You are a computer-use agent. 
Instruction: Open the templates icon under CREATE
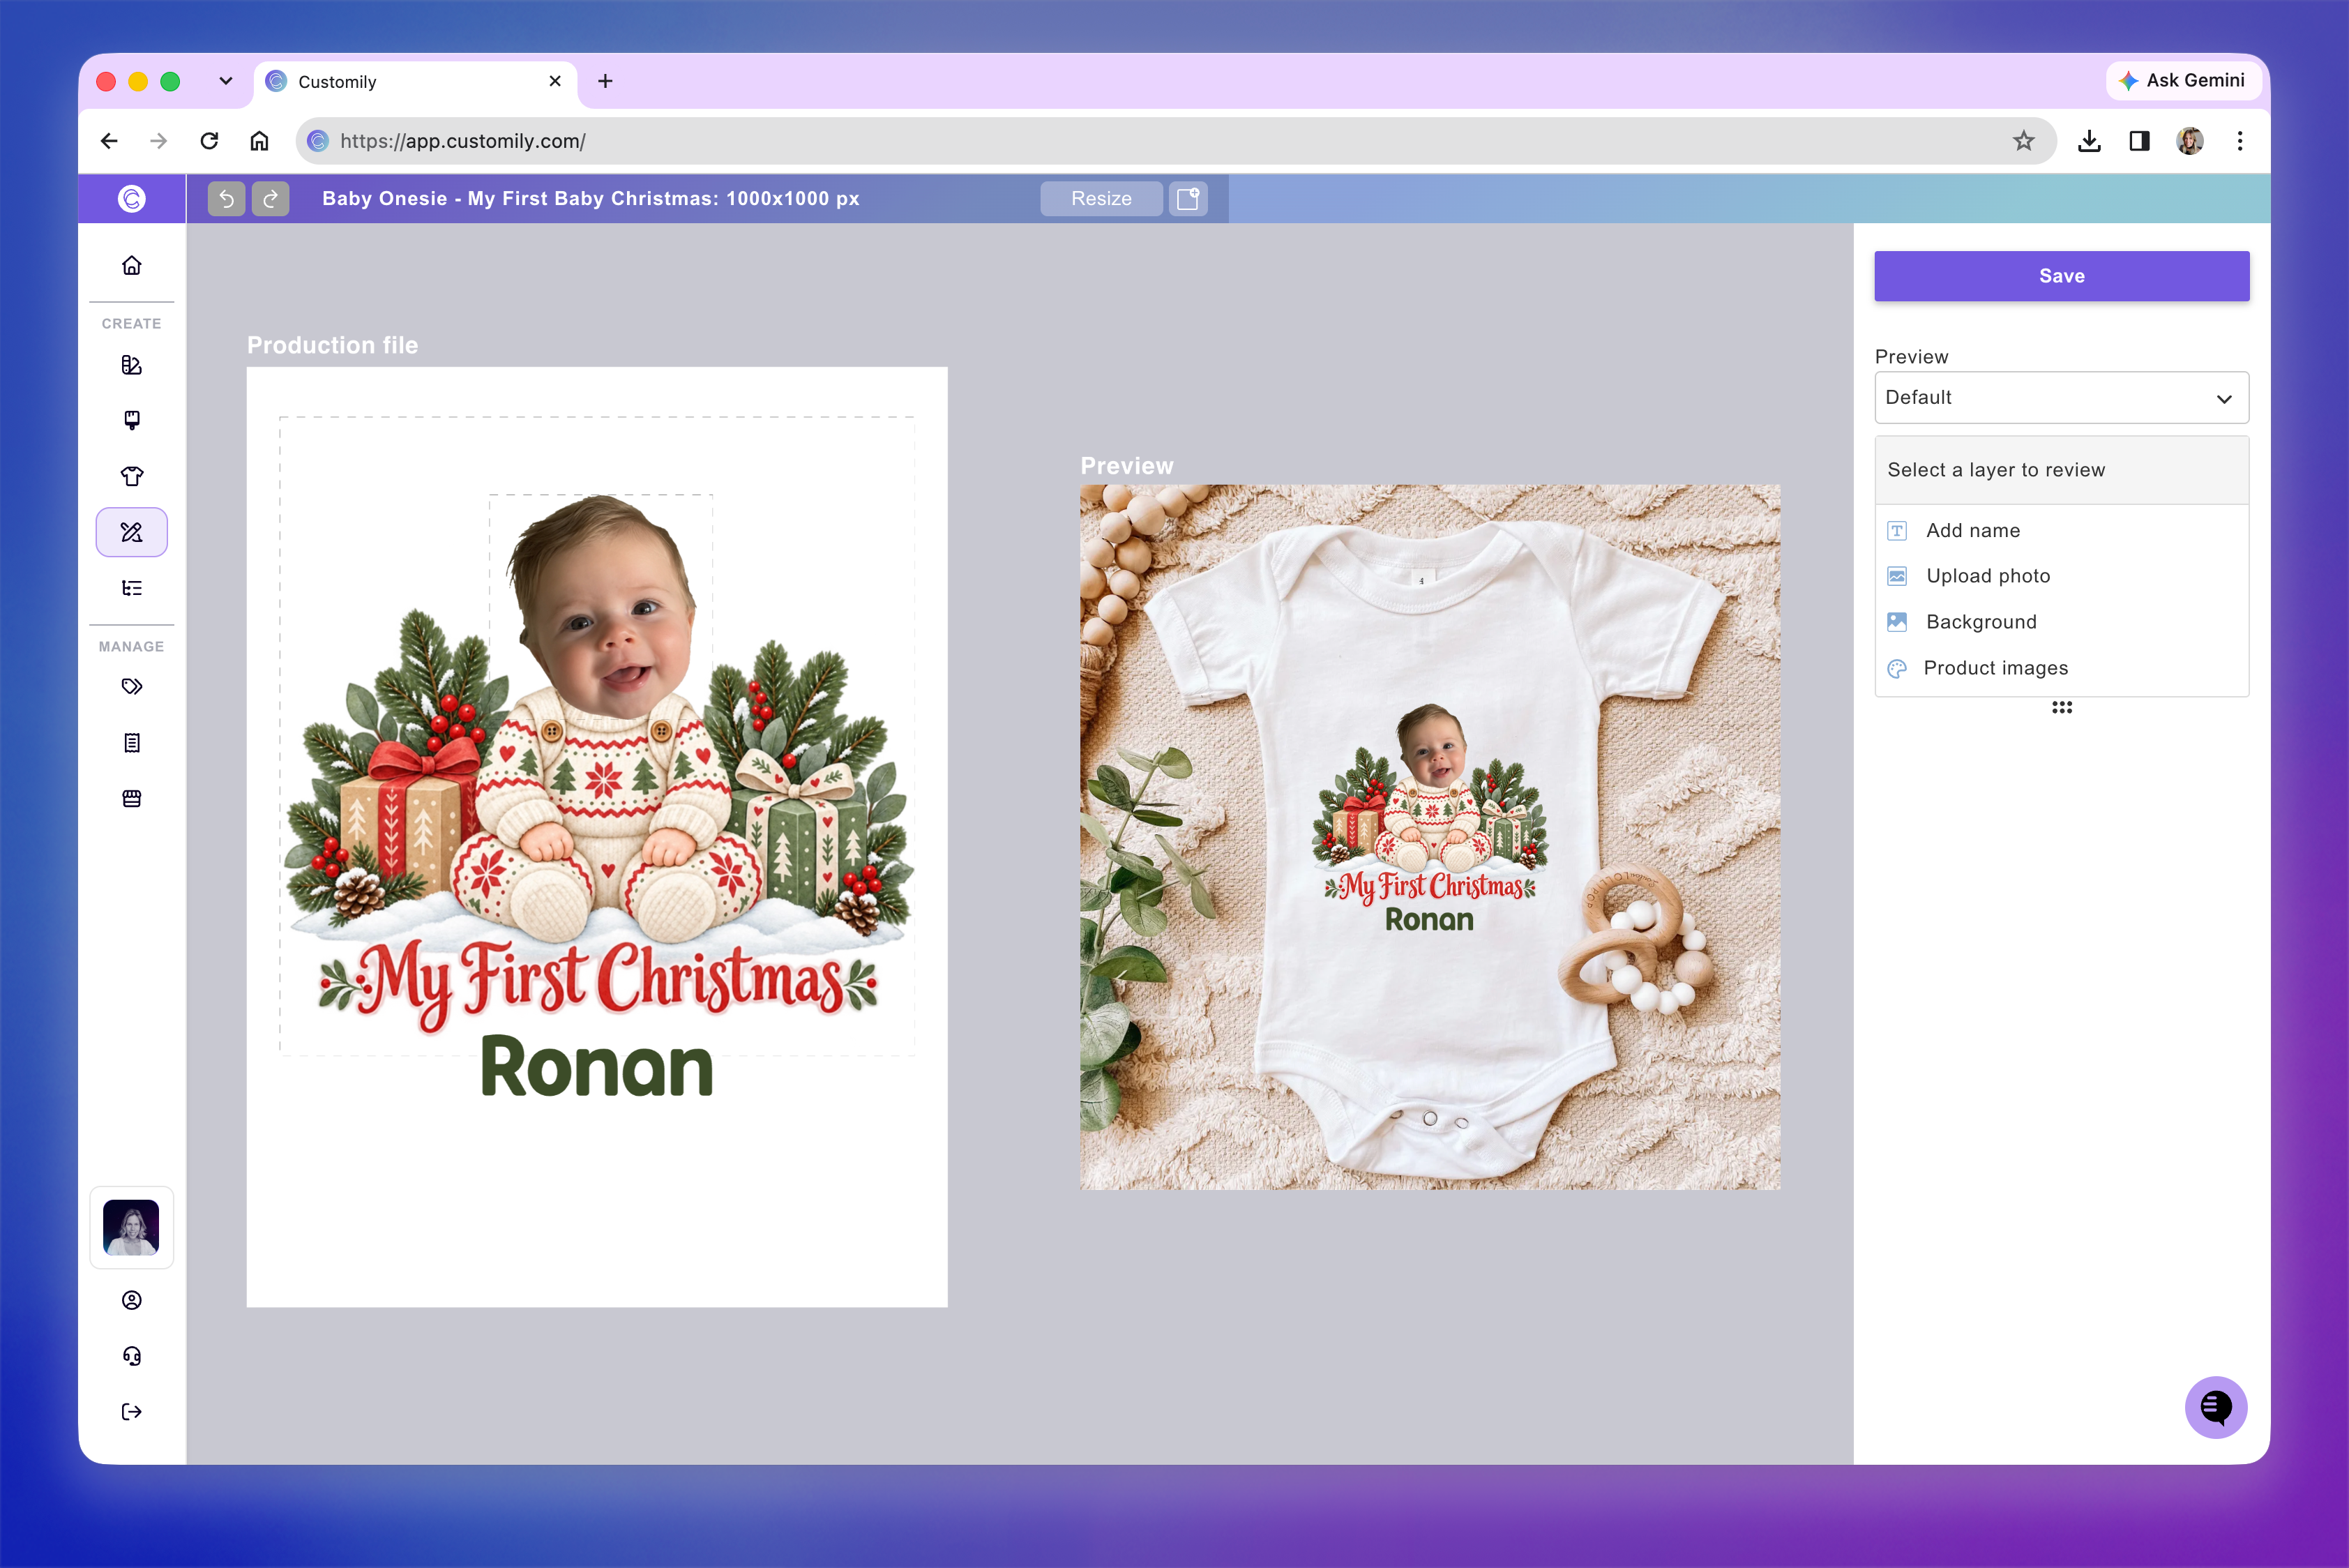132,365
